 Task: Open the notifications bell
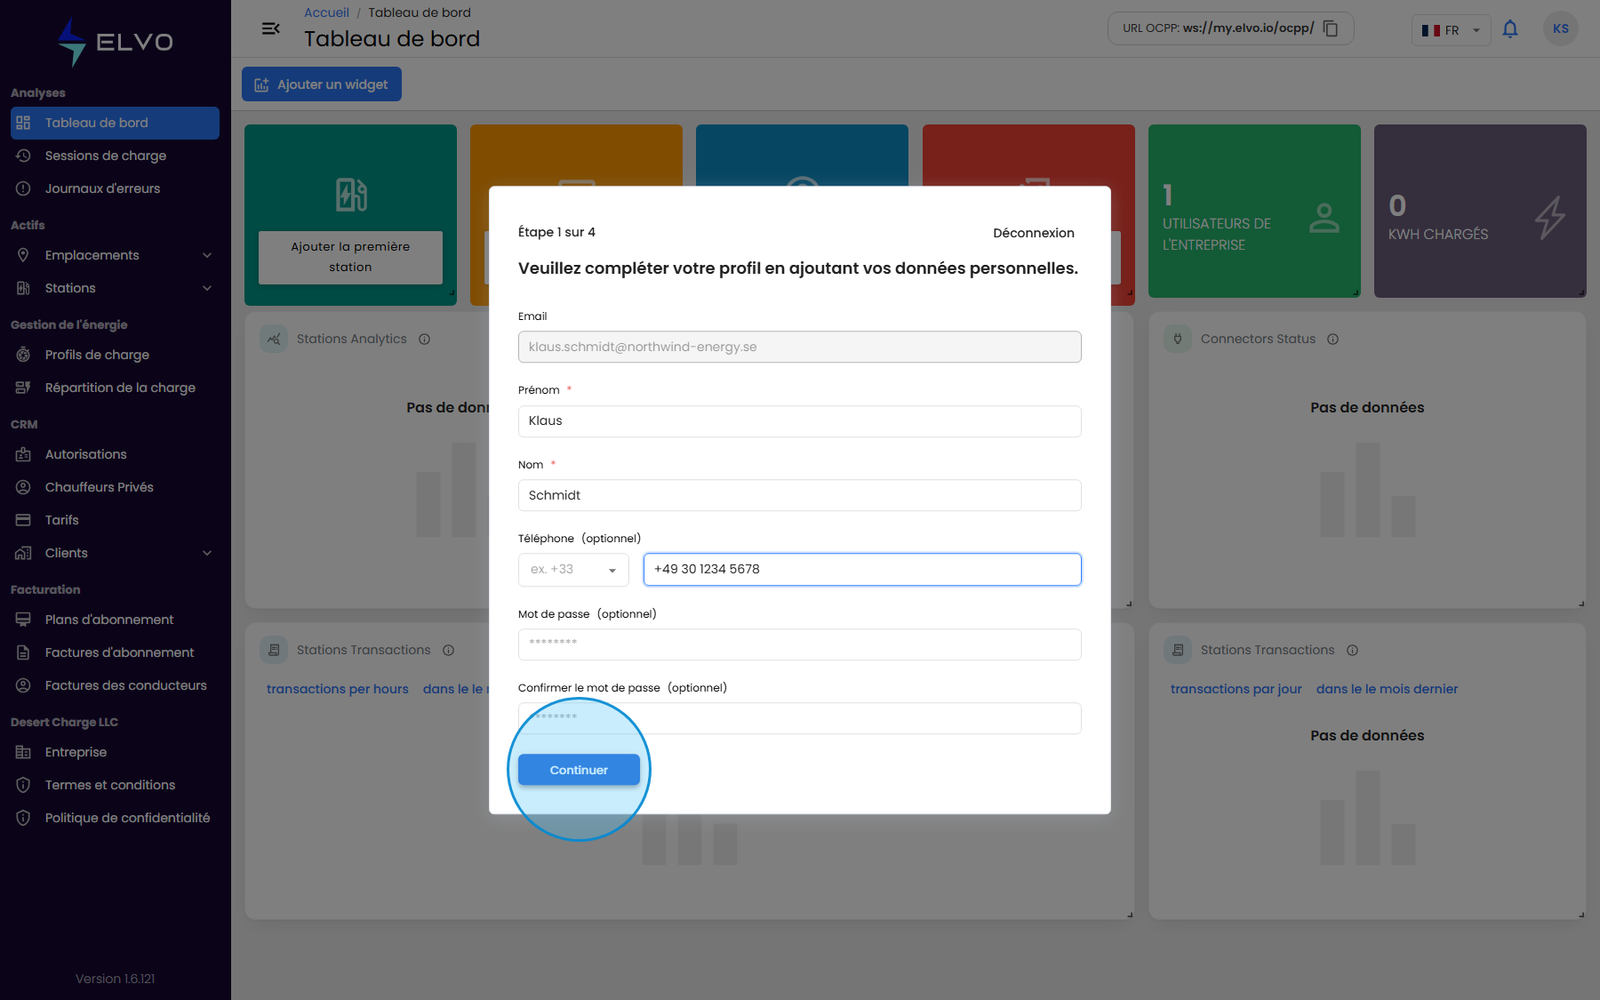[1510, 29]
